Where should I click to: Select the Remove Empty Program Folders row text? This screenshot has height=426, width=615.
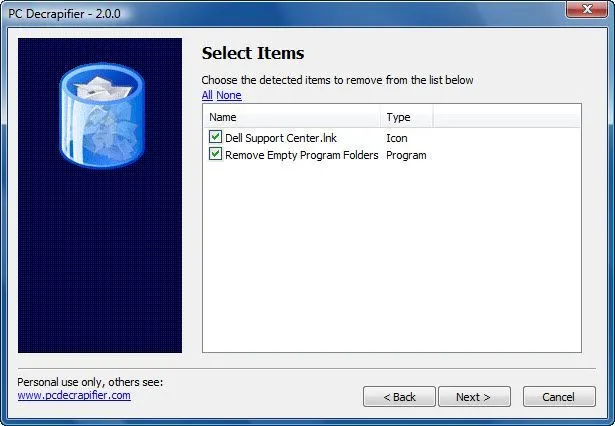coord(302,155)
